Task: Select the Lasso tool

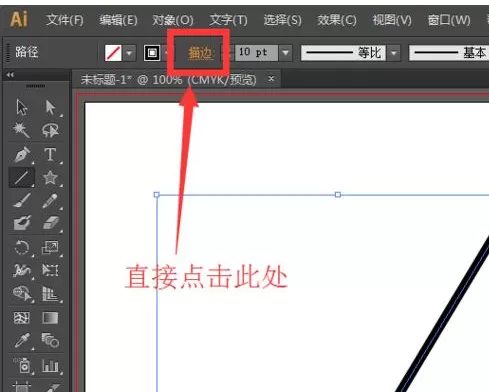Action: 50,130
